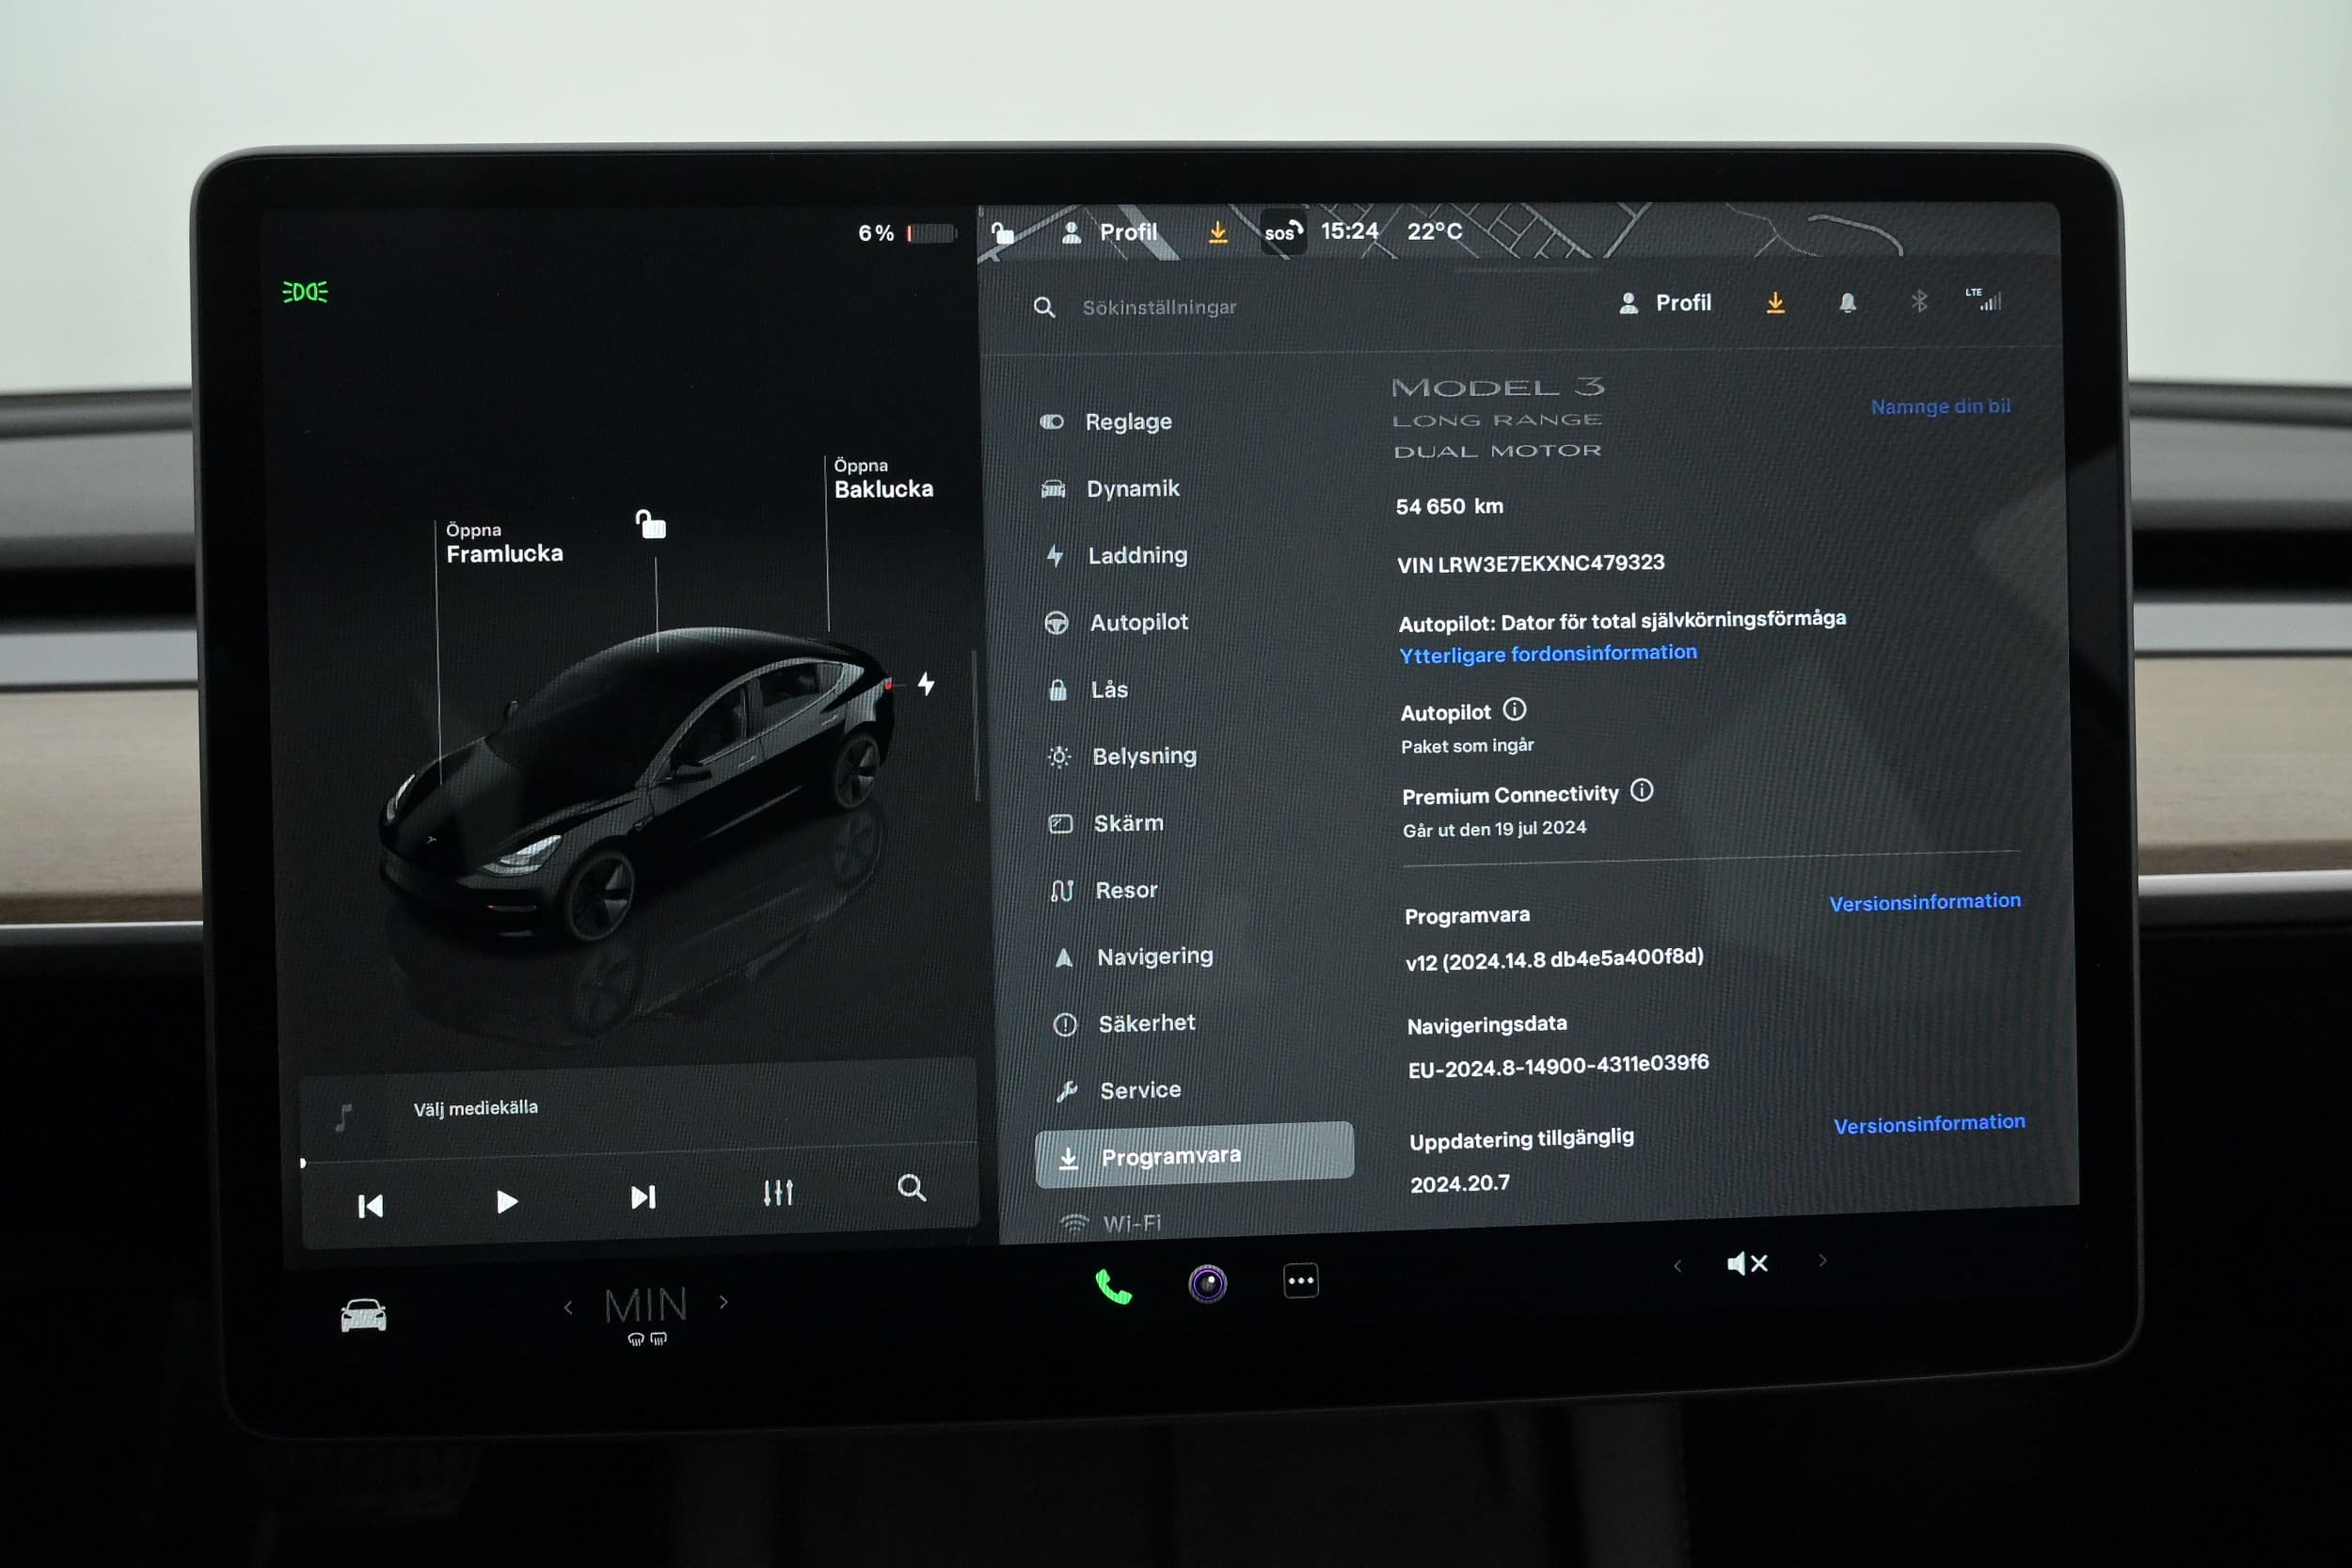Tap the car controls icon
Screen dimensions: 2352x1568
(363, 1315)
